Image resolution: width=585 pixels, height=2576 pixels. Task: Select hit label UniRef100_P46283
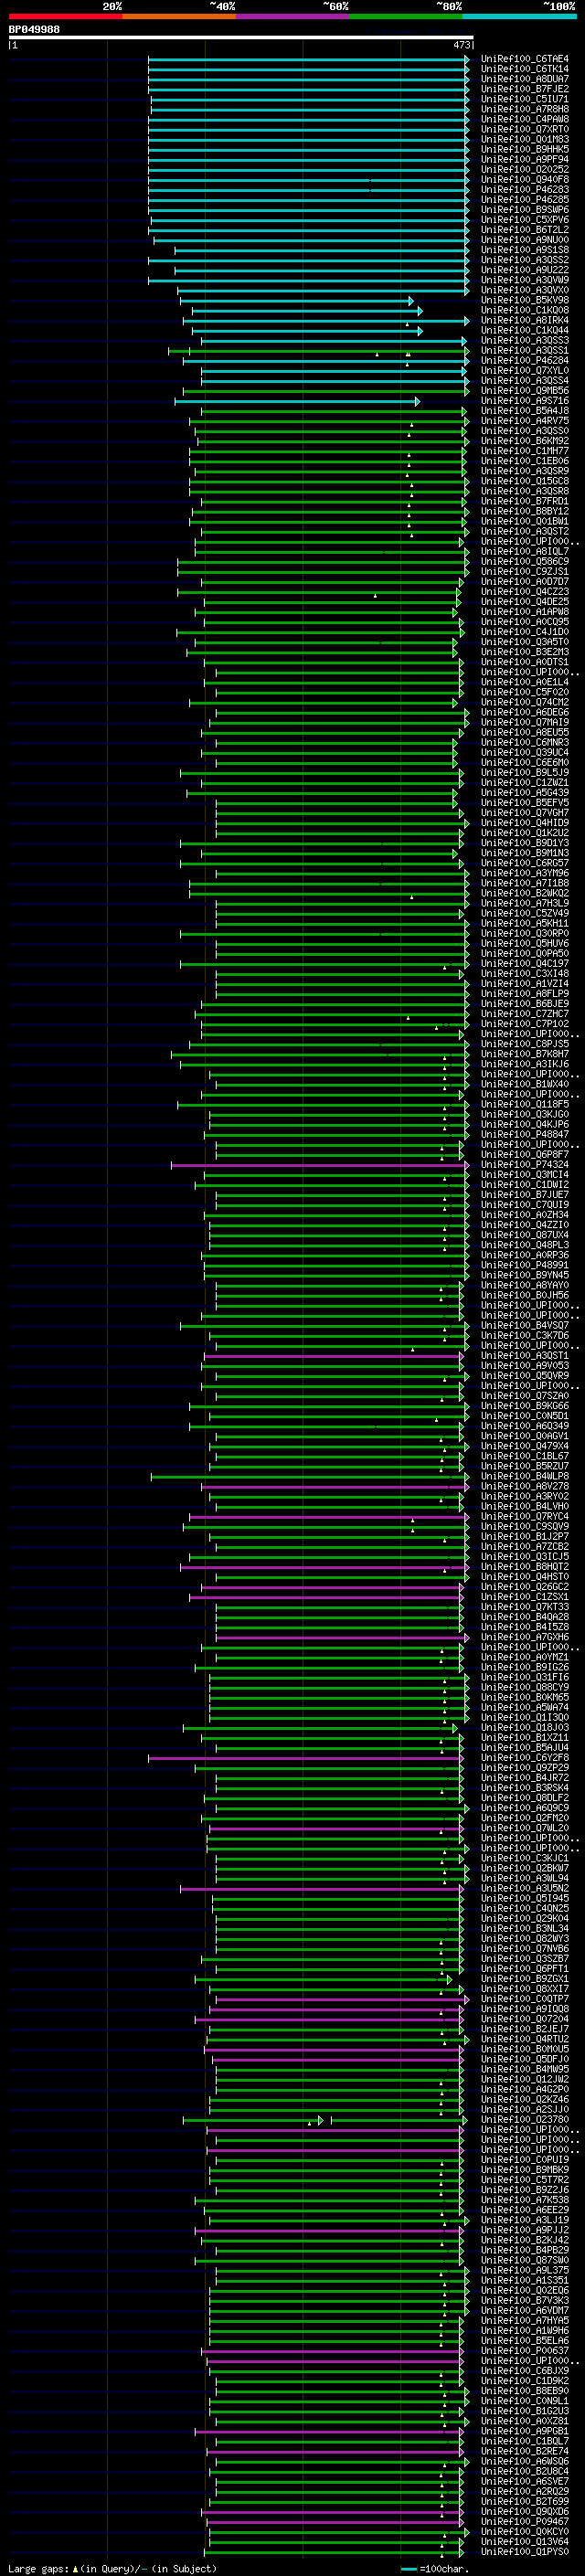tap(525, 189)
